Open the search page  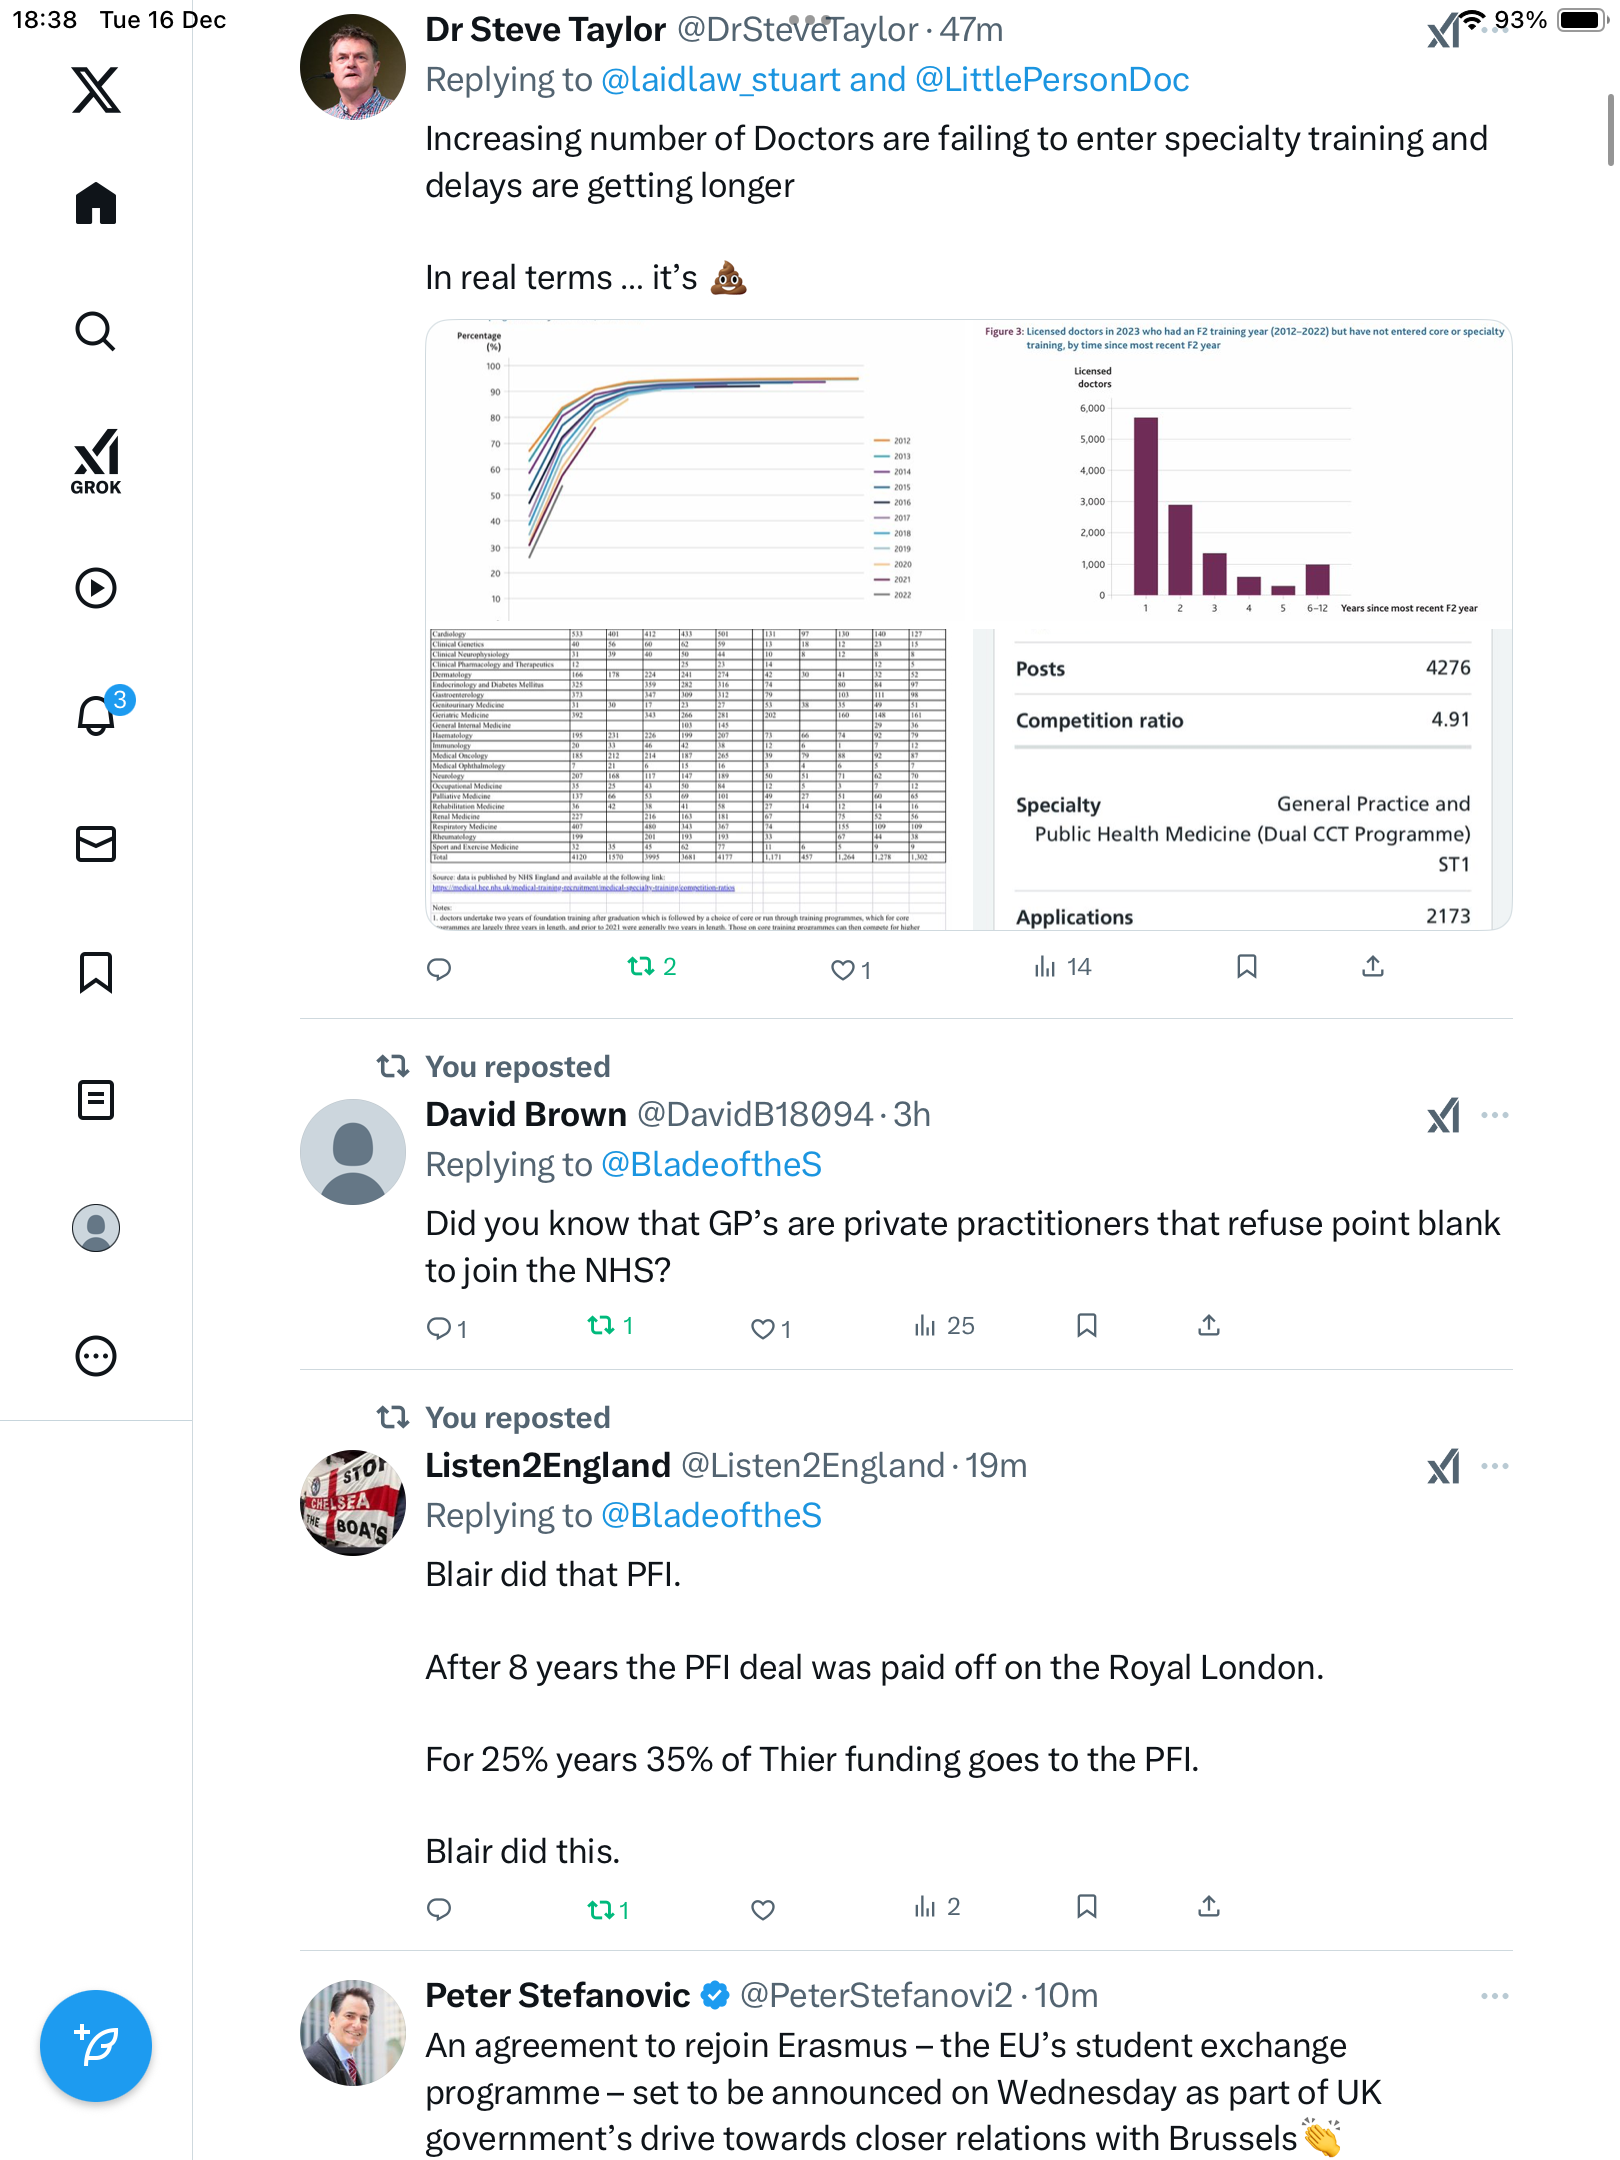(x=96, y=332)
